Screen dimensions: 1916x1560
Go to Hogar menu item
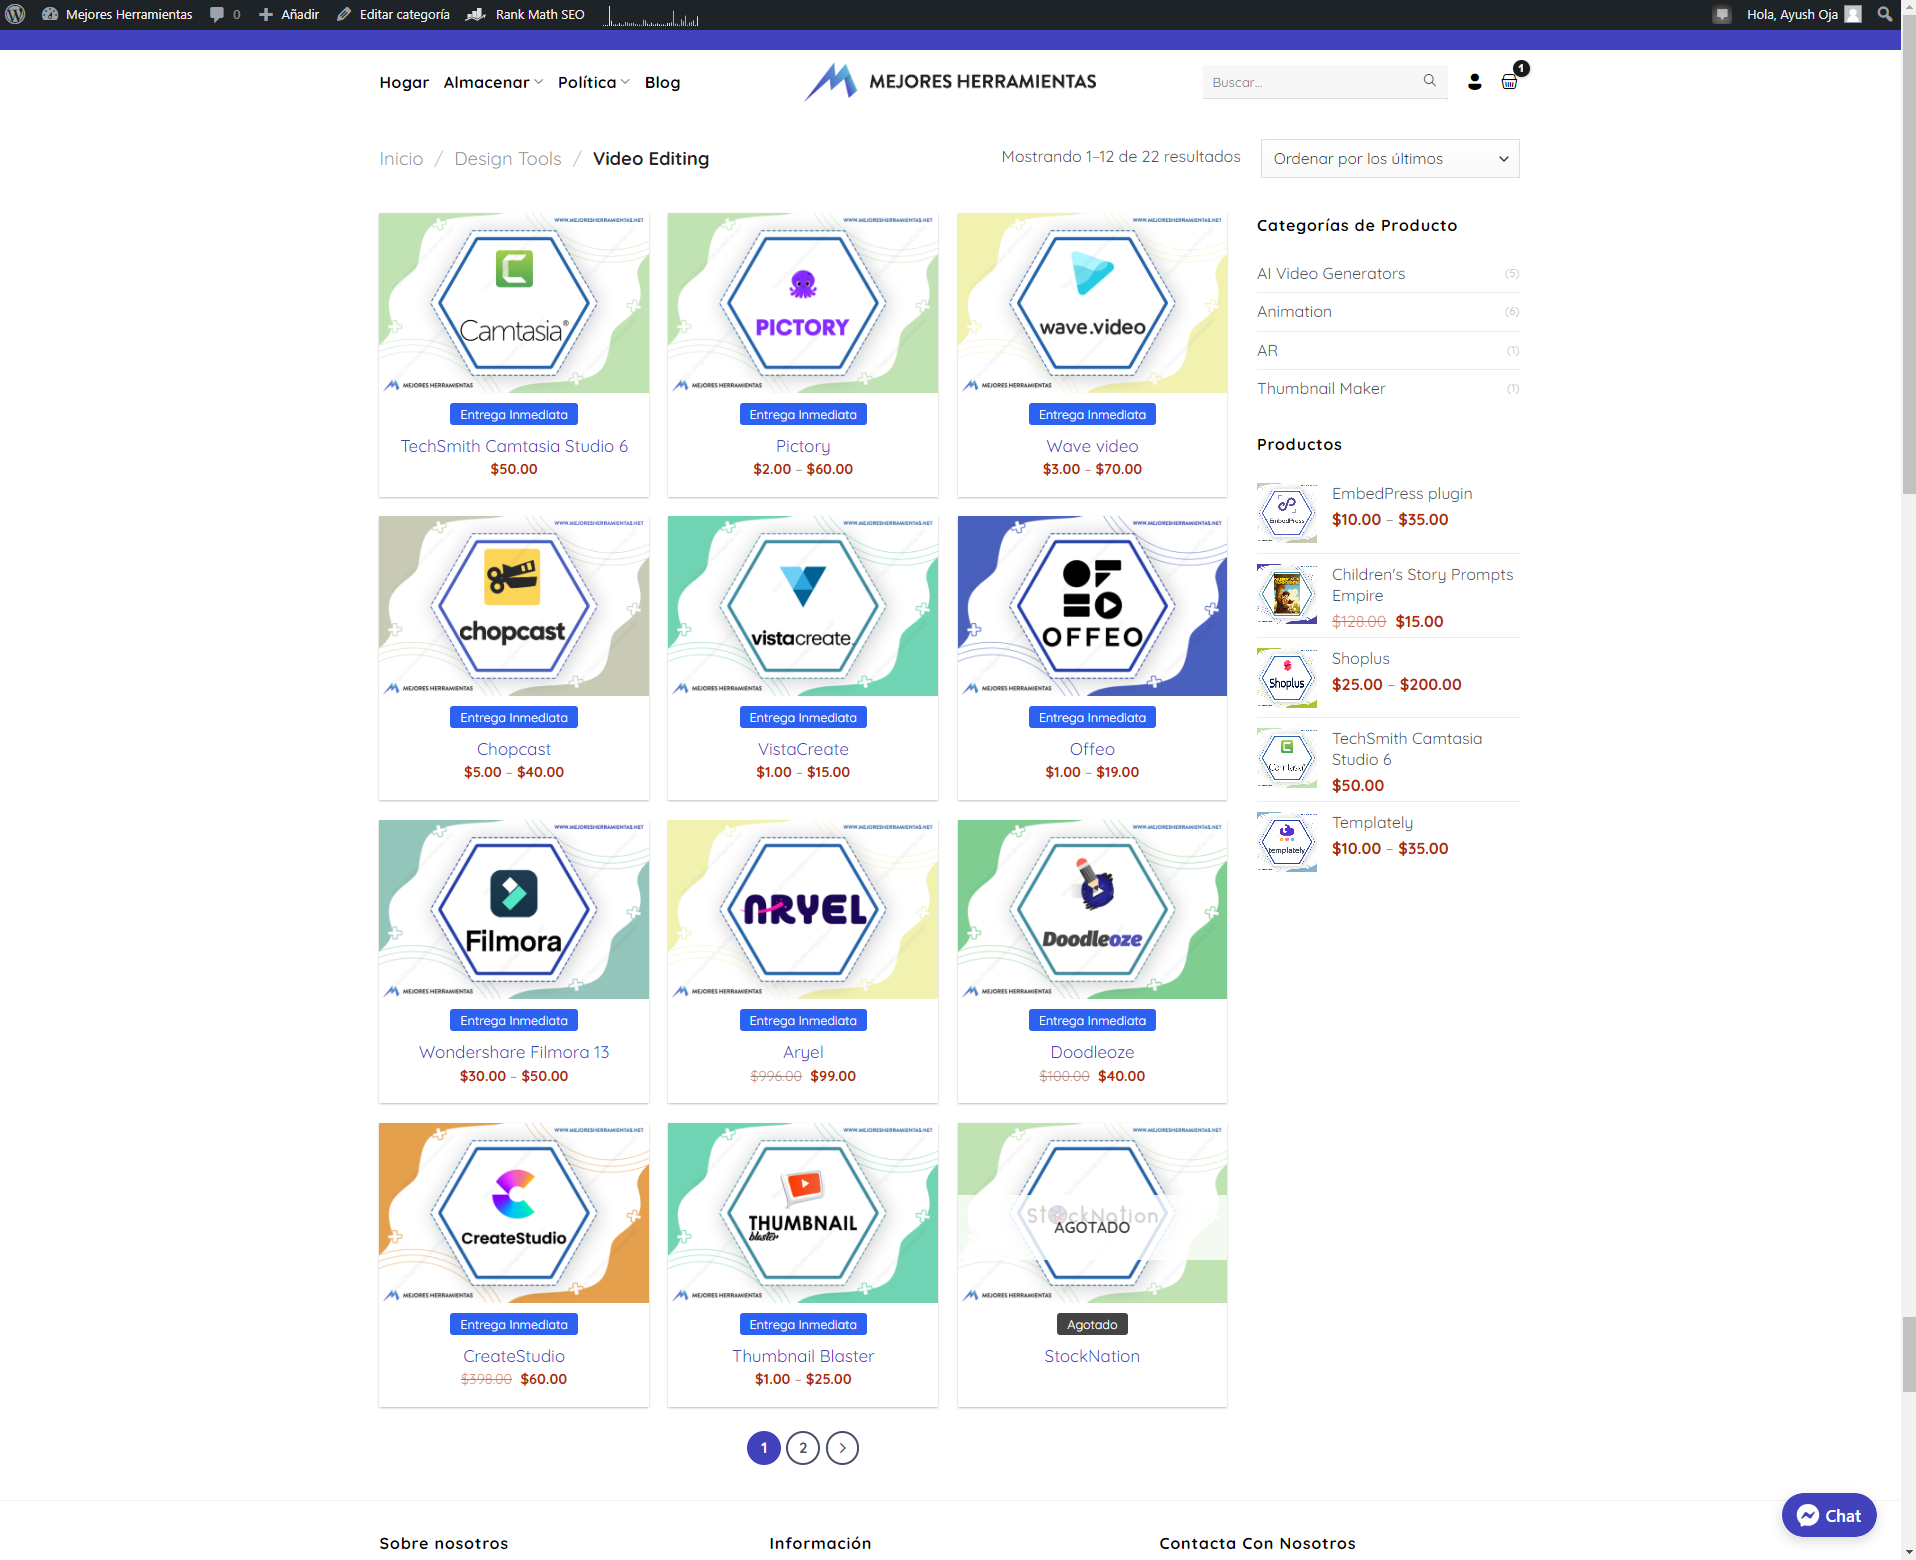[x=404, y=82]
